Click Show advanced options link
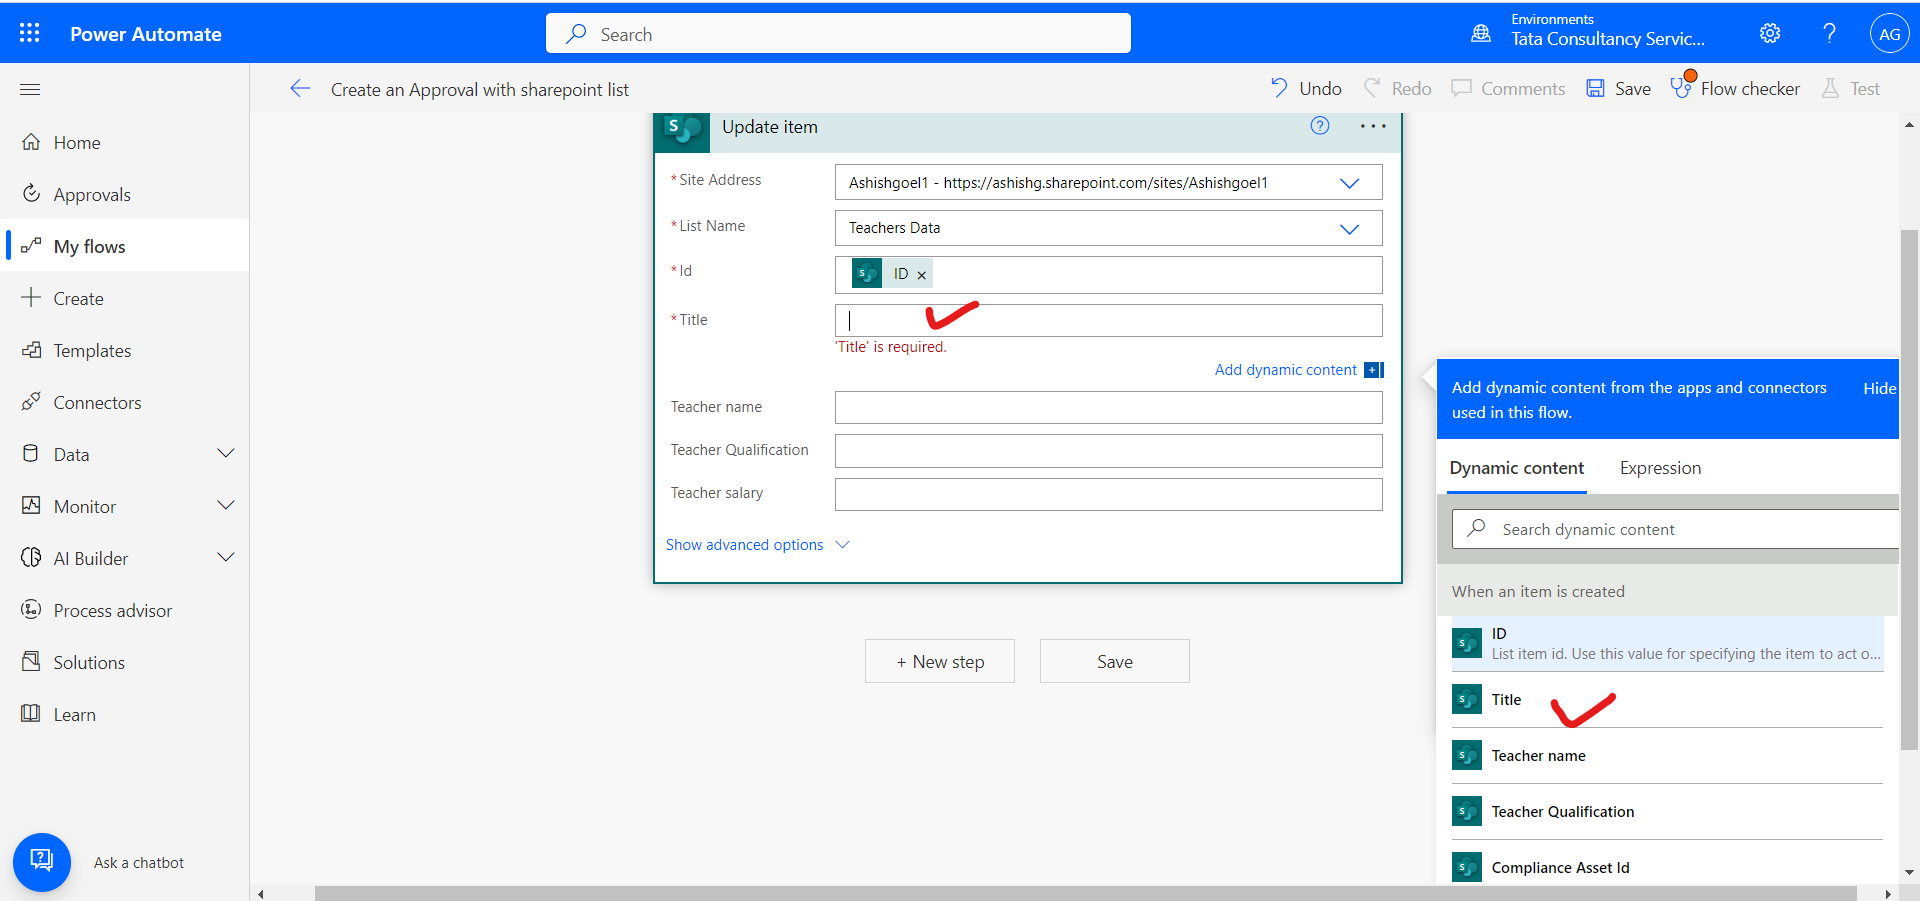This screenshot has width=1920, height=901. [x=744, y=544]
